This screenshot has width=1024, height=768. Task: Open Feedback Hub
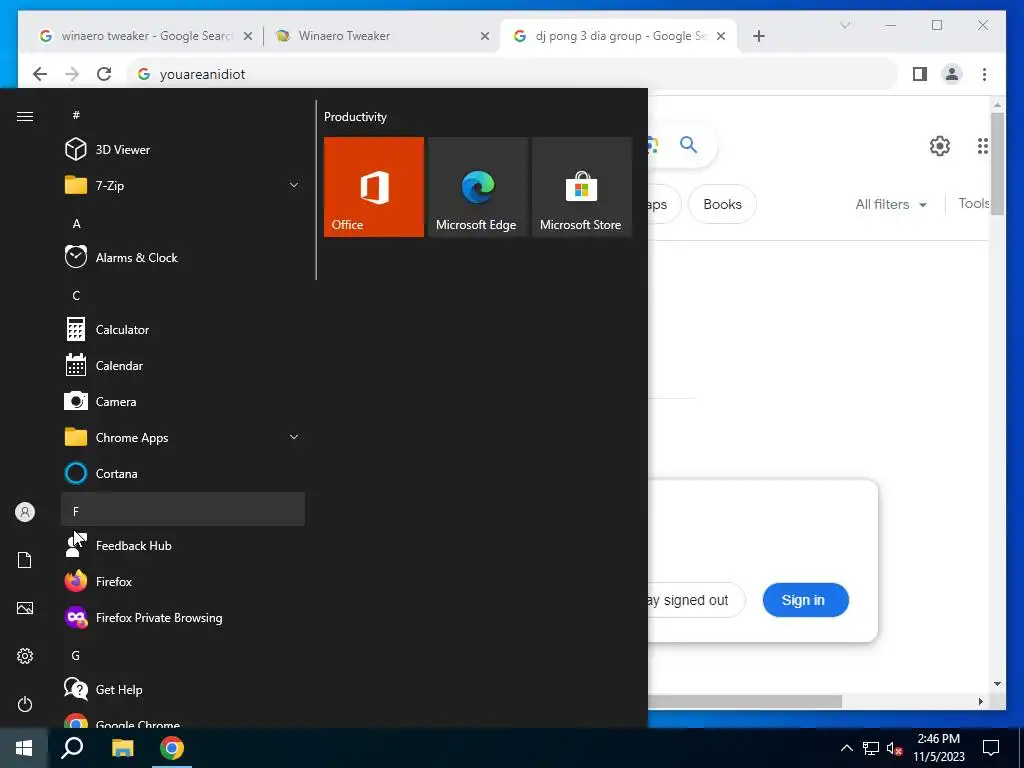[x=183, y=545]
